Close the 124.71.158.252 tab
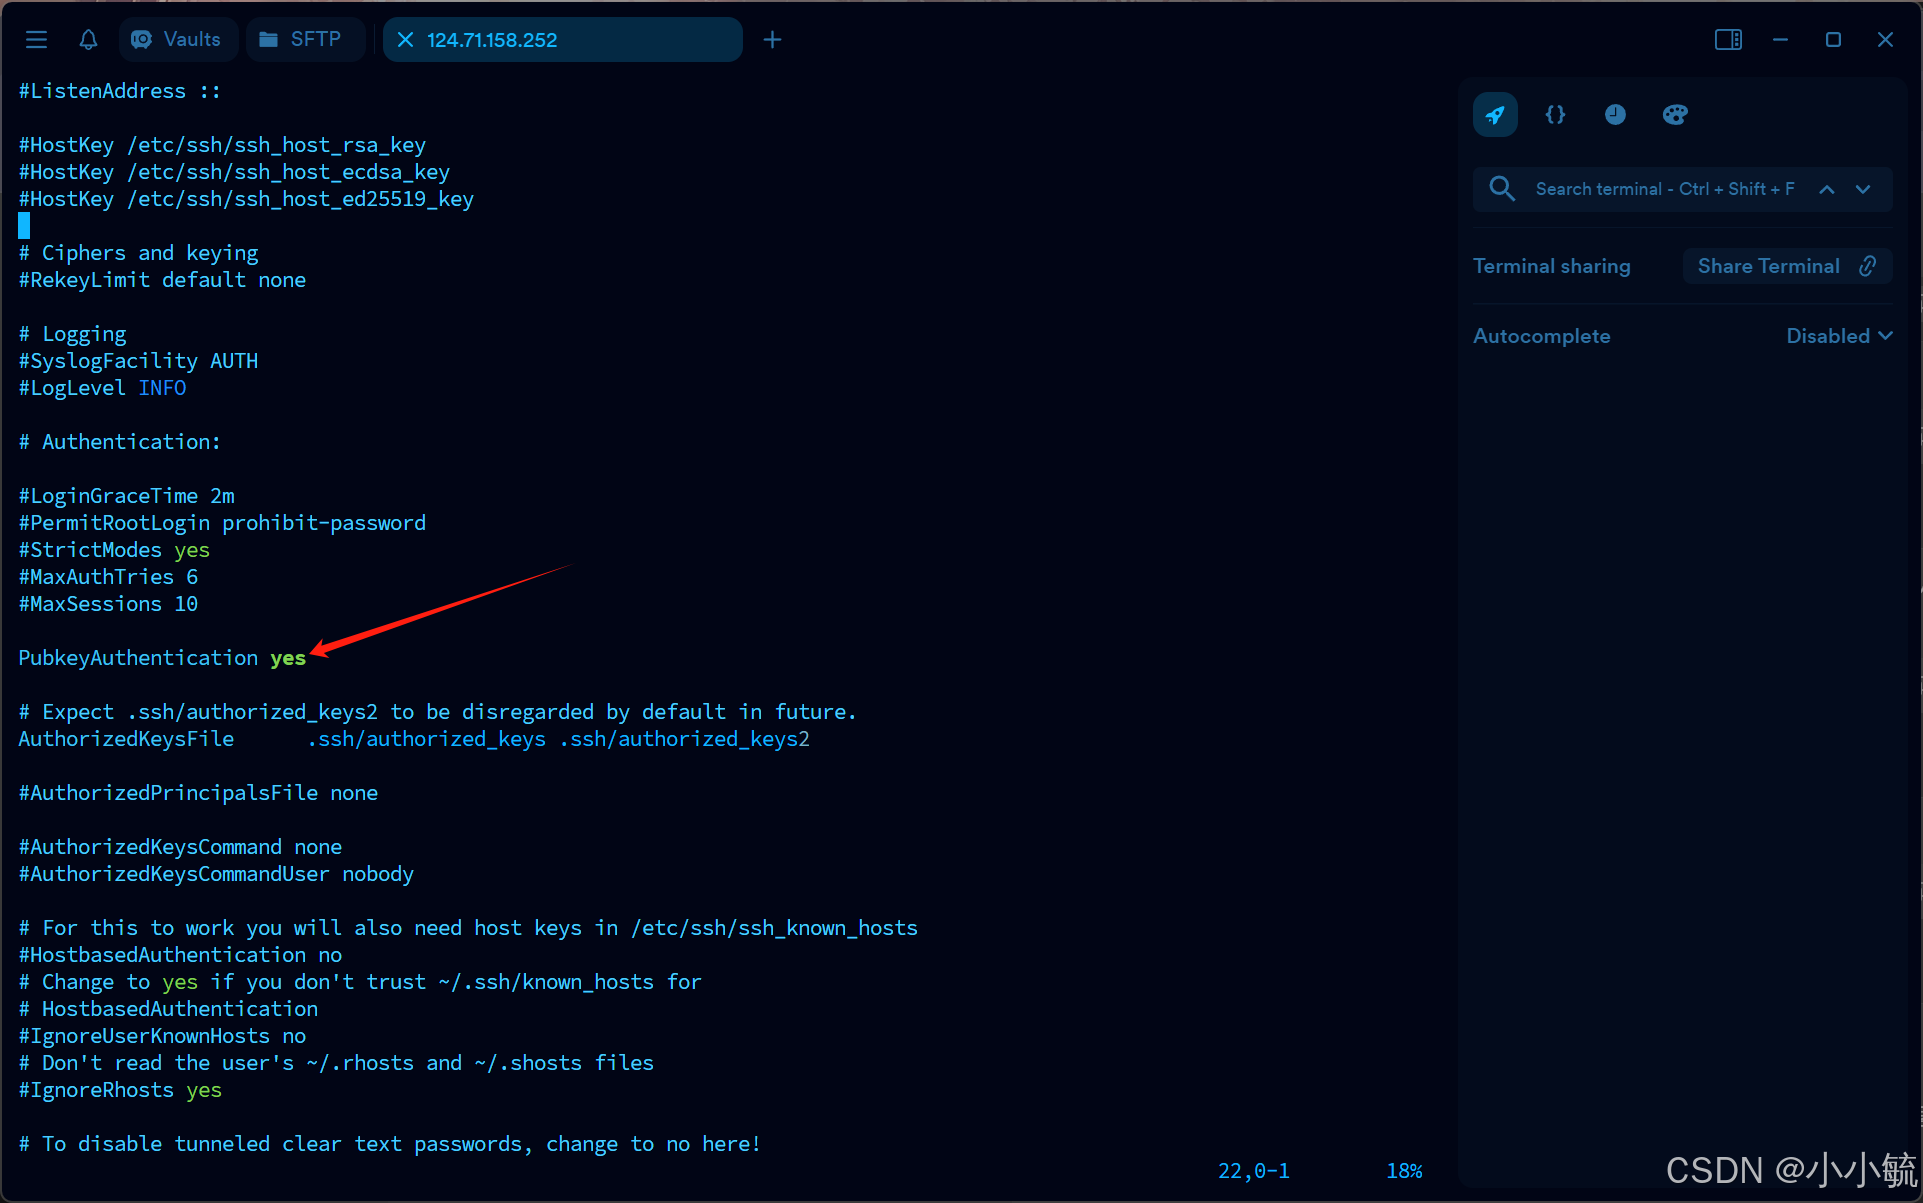Viewport: 1923px width, 1203px height. click(405, 40)
